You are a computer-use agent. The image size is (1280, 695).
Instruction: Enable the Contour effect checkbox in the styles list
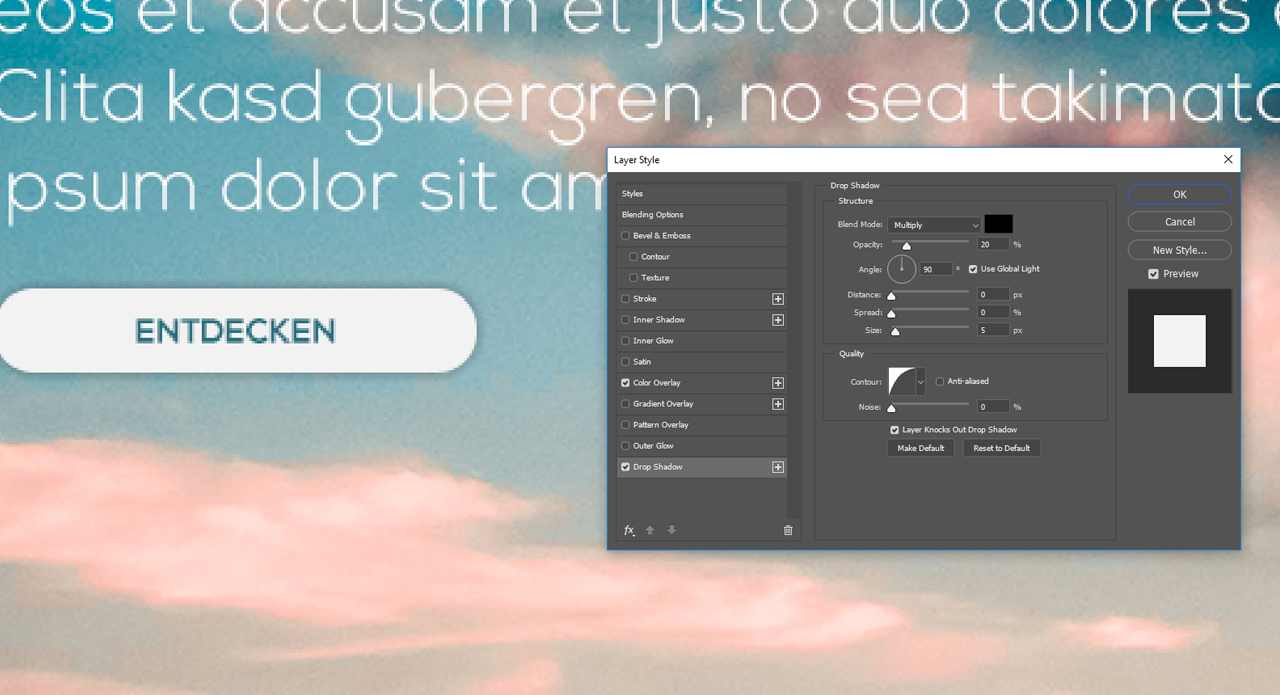point(633,257)
